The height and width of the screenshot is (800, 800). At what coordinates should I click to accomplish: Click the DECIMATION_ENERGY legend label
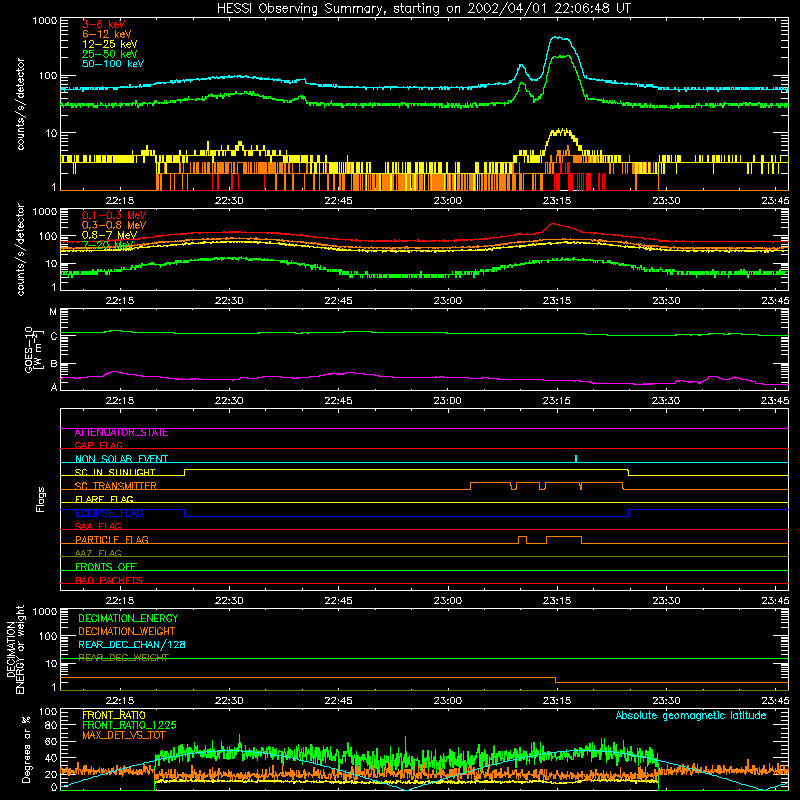click(x=128, y=618)
